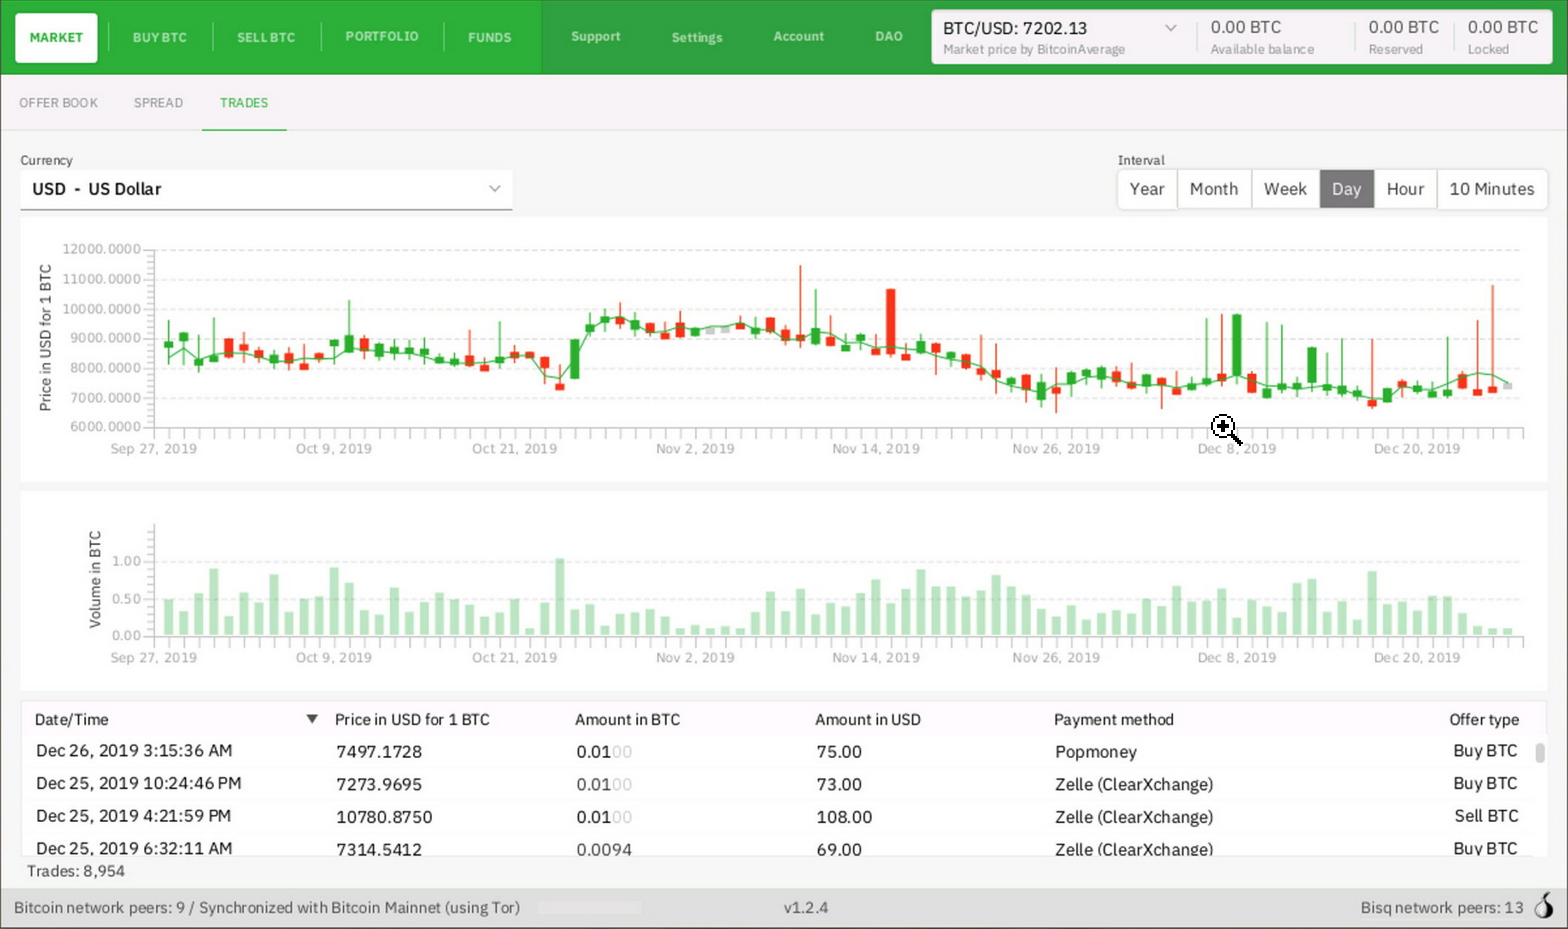
Task: Click the Trades: 8,954 count label
Action: [76, 871]
